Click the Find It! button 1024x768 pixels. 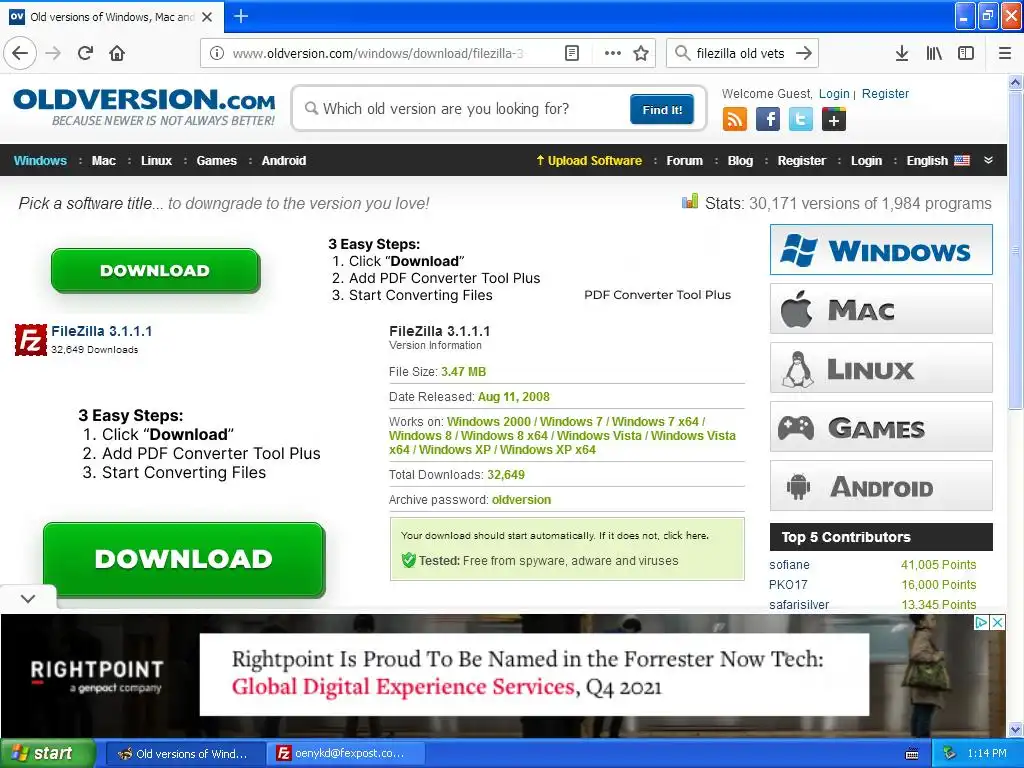tap(662, 110)
